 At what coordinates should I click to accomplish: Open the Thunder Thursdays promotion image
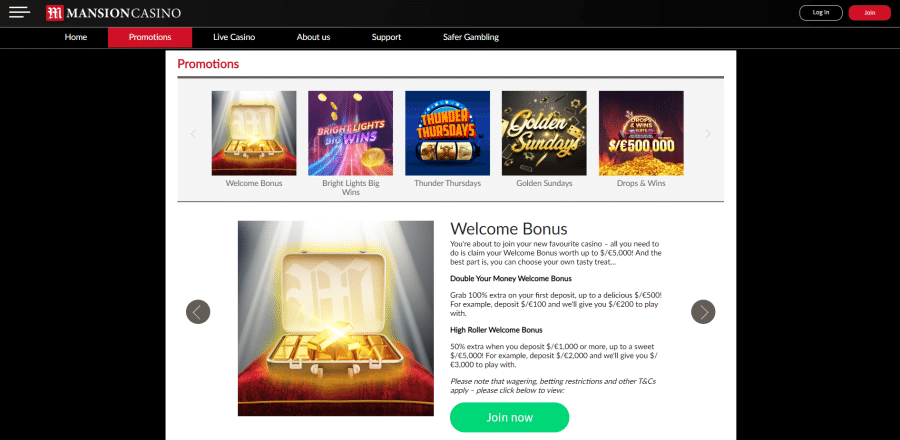click(x=448, y=133)
